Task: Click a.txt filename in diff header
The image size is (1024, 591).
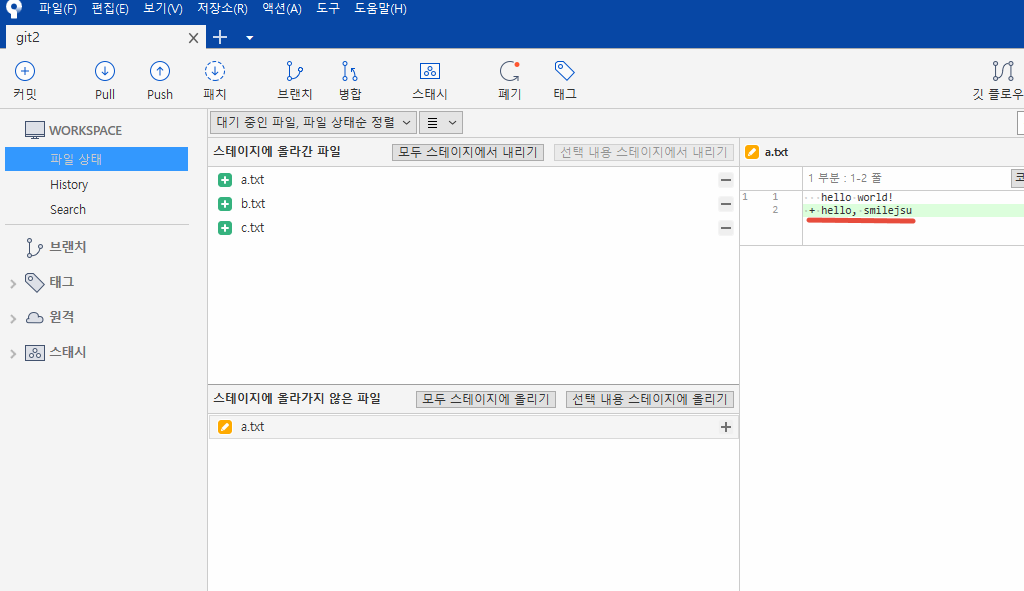Action: tap(776, 152)
